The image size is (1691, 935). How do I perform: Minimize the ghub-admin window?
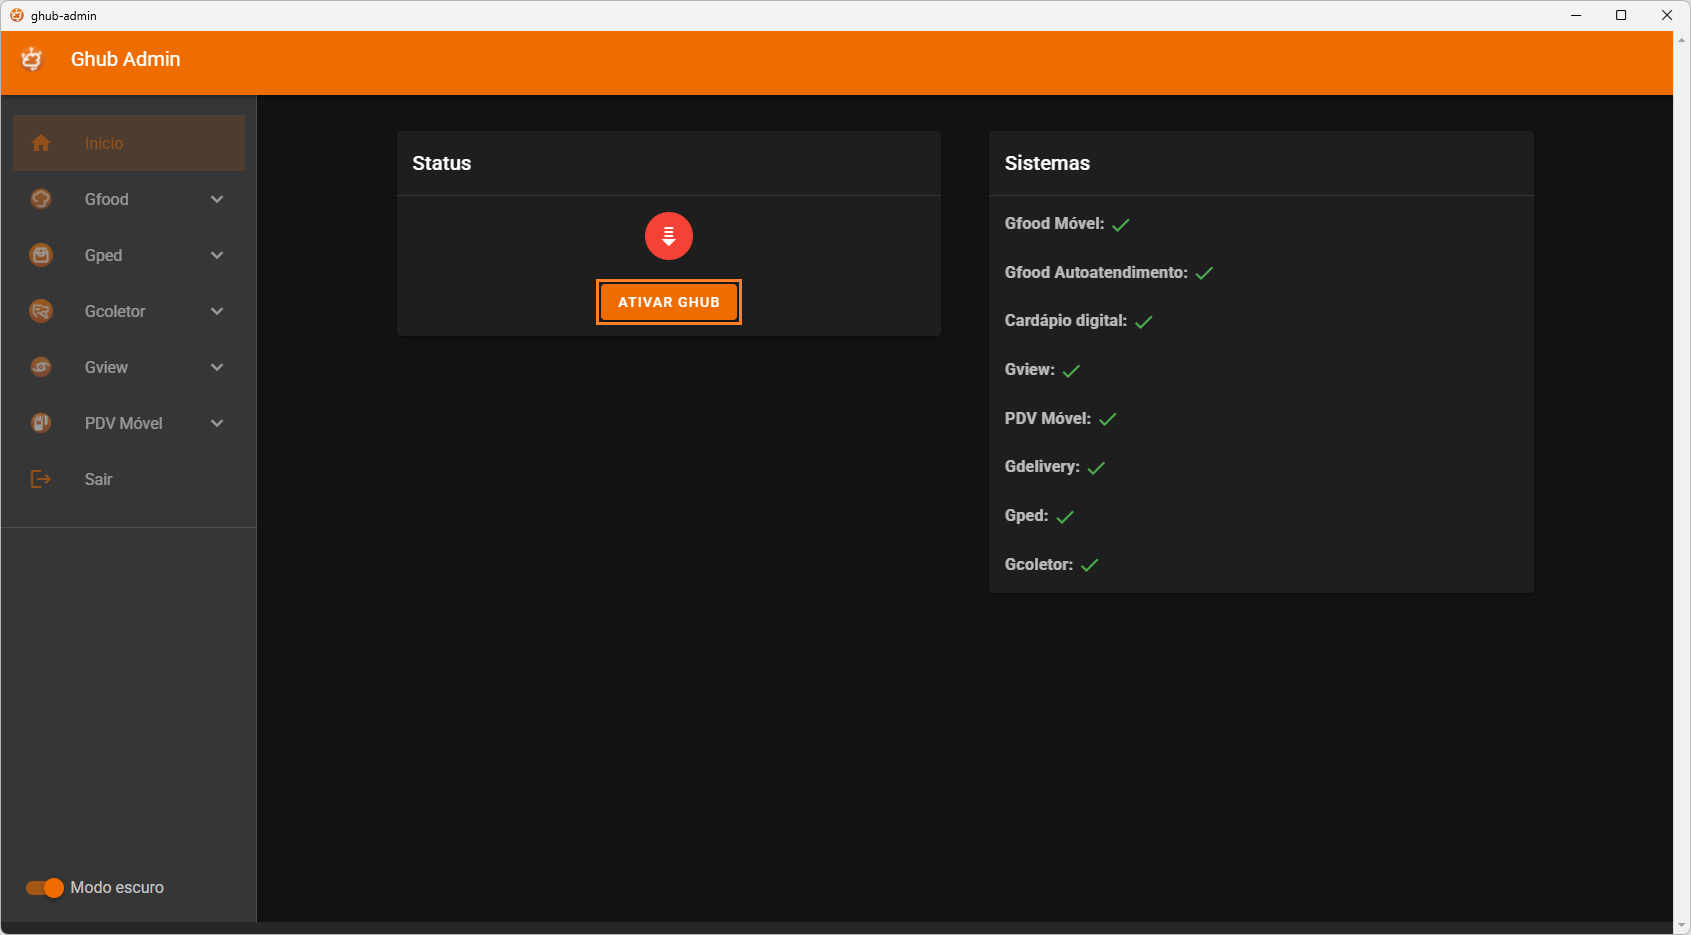coord(1576,15)
